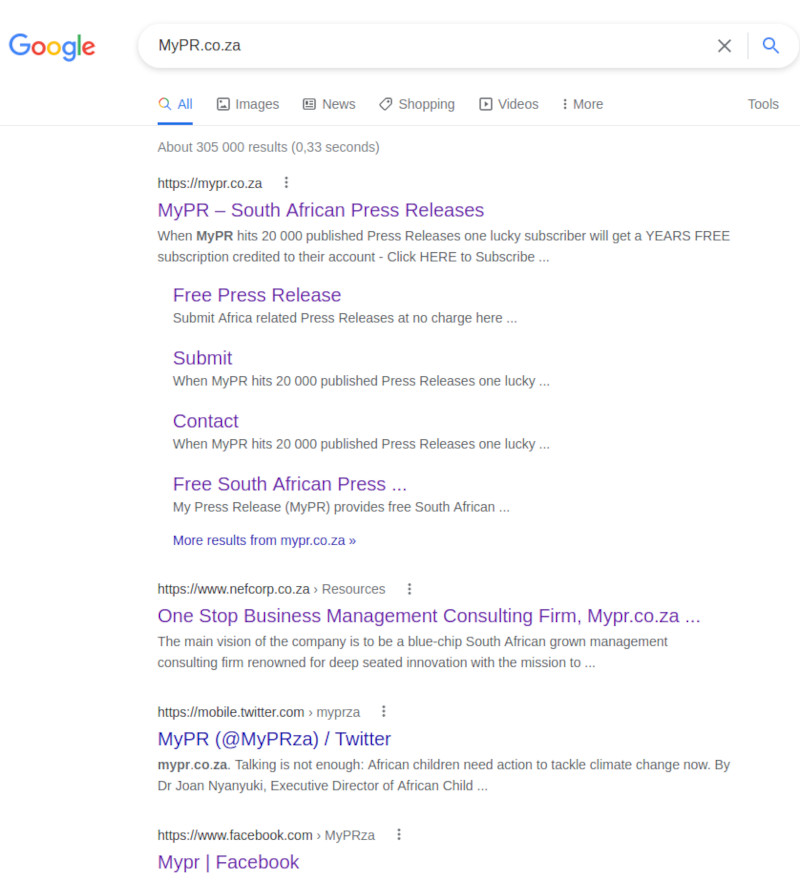Select the Videos search tab
The width and height of the screenshot is (800, 882).
(x=509, y=104)
